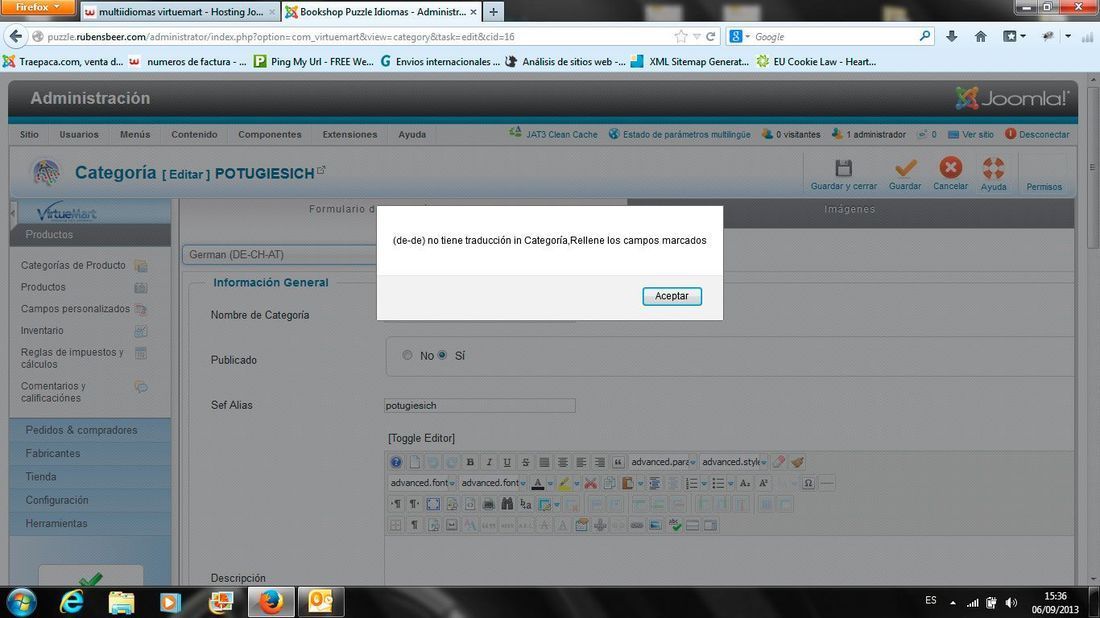This screenshot has width=1100, height=618.
Task: Click the Cancelar toolbar button
Action: [x=951, y=175]
